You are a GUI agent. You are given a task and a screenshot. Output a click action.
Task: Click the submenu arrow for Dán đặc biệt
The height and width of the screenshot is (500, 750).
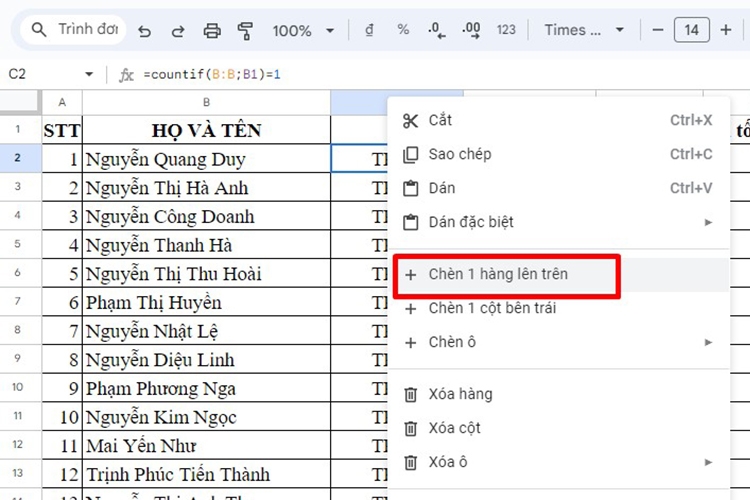coord(708,222)
